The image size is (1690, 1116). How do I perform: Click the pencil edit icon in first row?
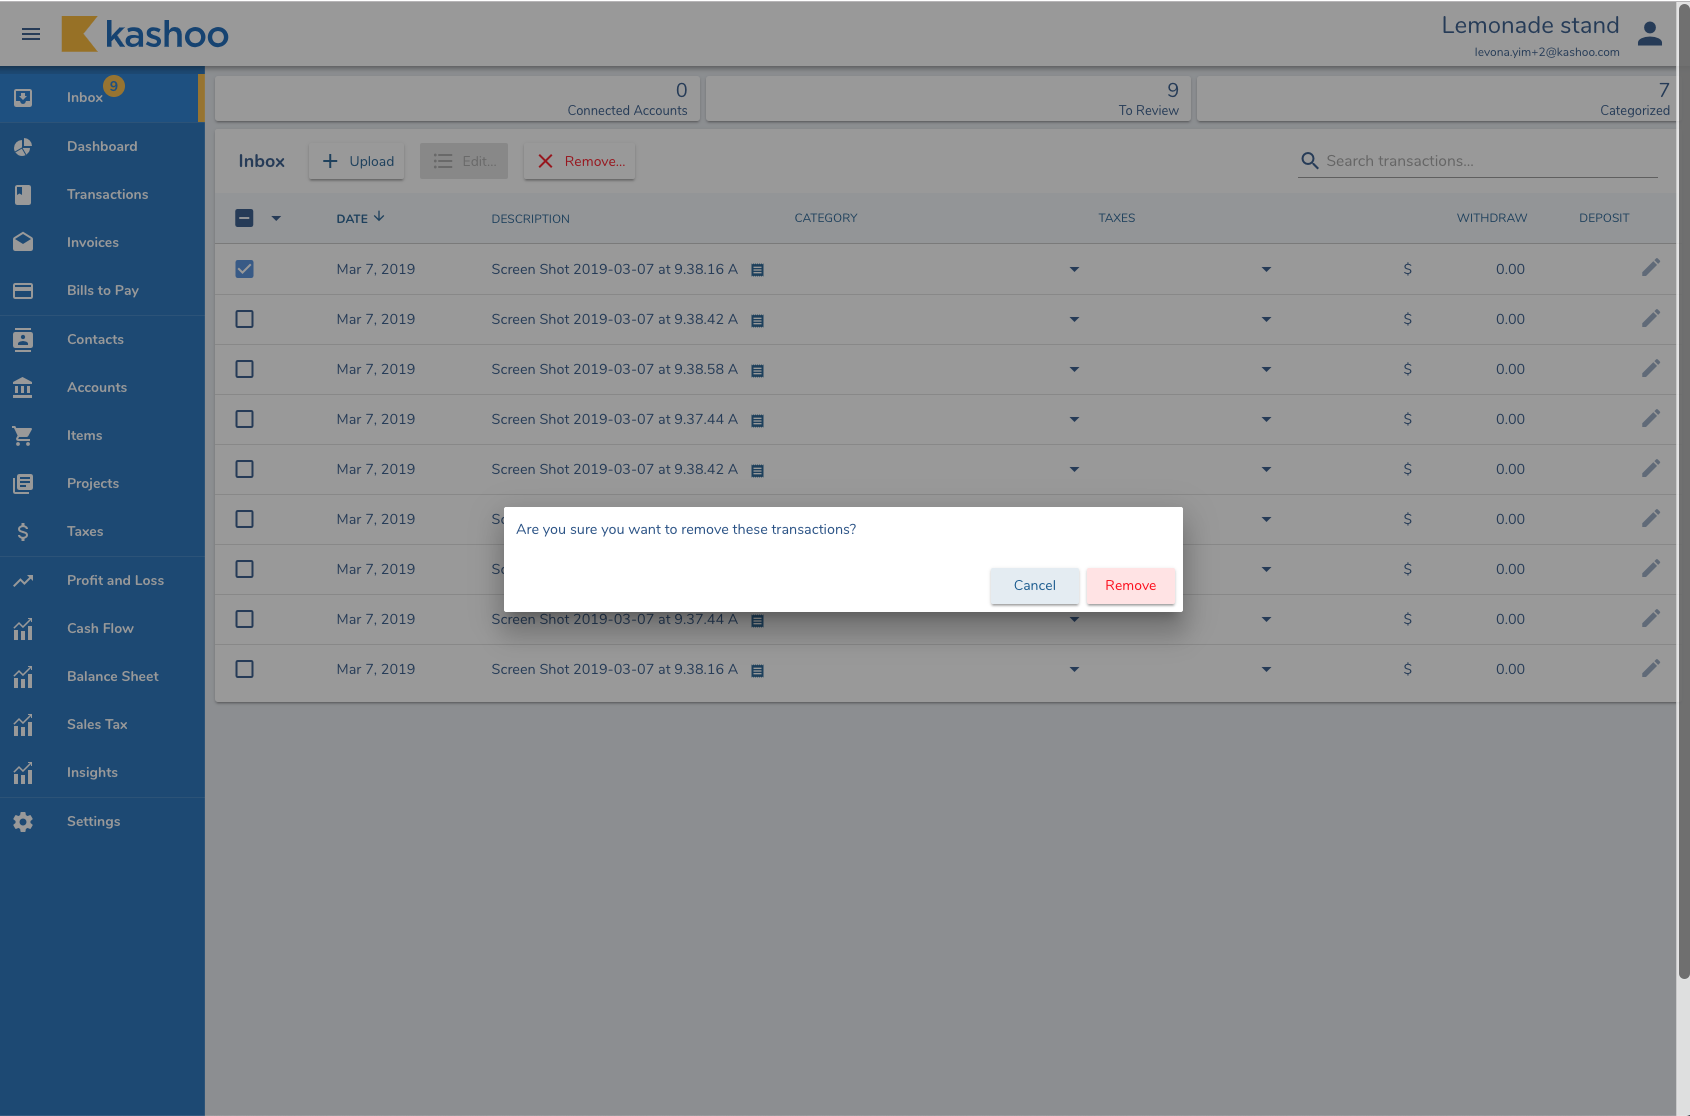point(1650,268)
